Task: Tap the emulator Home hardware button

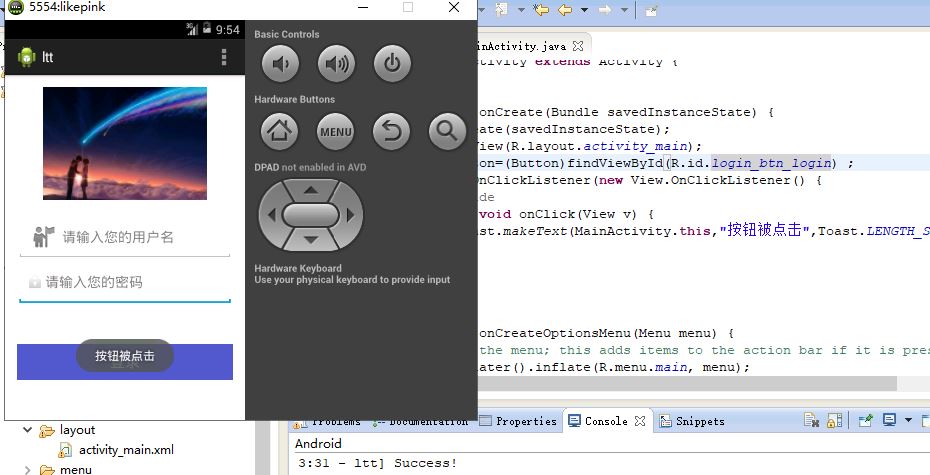Action: (x=279, y=131)
